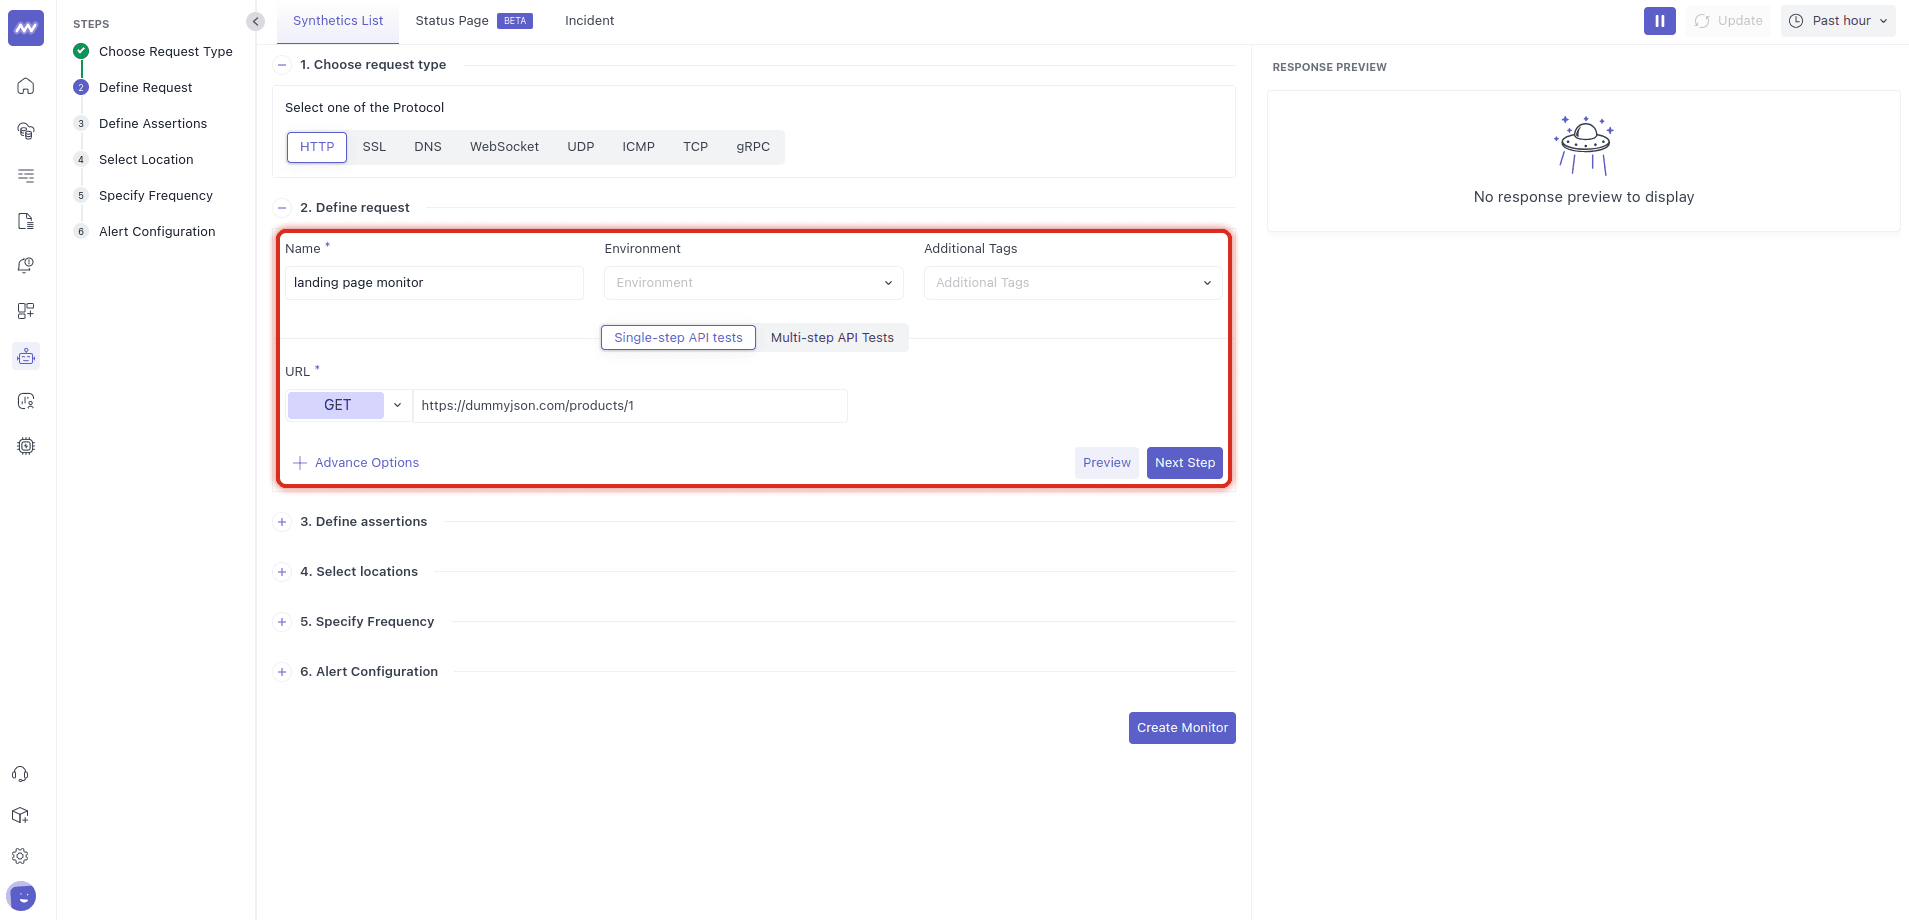1909x920 pixels.
Task: Collapse the Steps panel with arrow icon
Action: [256, 21]
